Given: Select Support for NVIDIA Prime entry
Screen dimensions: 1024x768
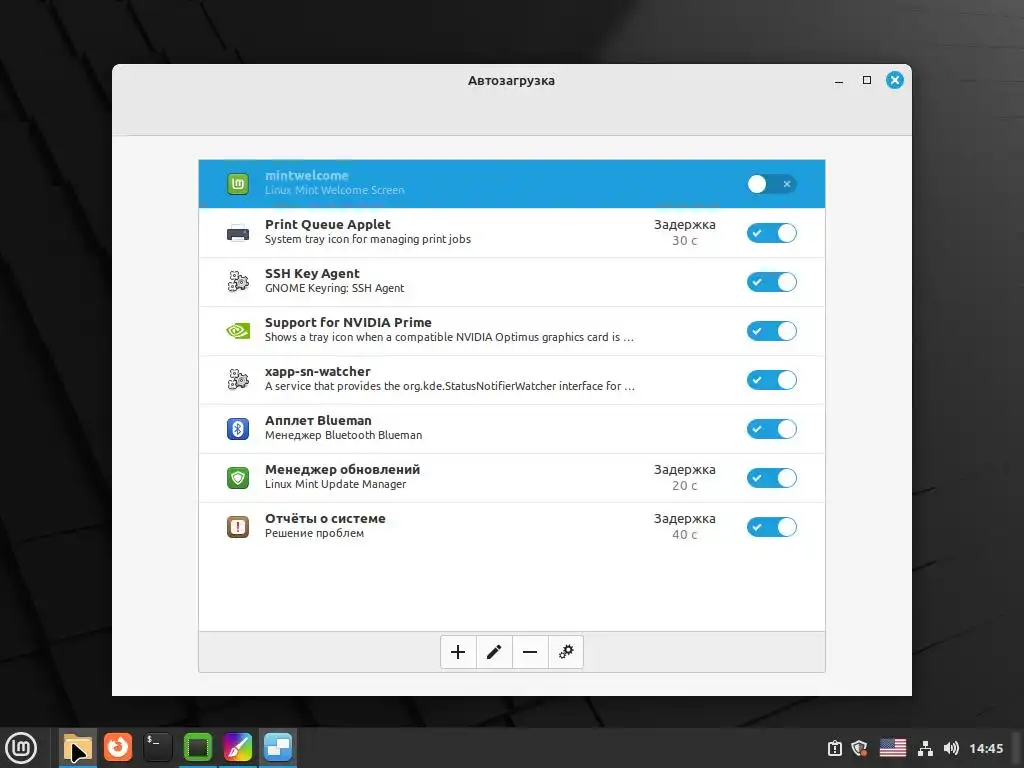Looking at the screenshot, I should click(x=511, y=331).
